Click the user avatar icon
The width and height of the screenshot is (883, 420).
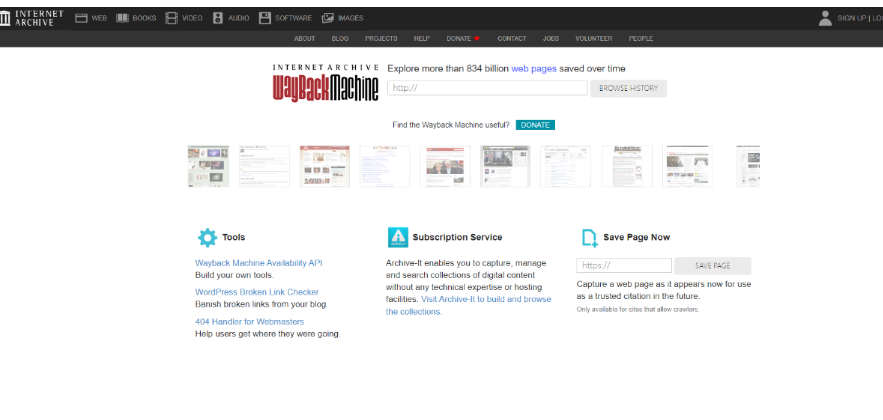click(x=825, y=18)
